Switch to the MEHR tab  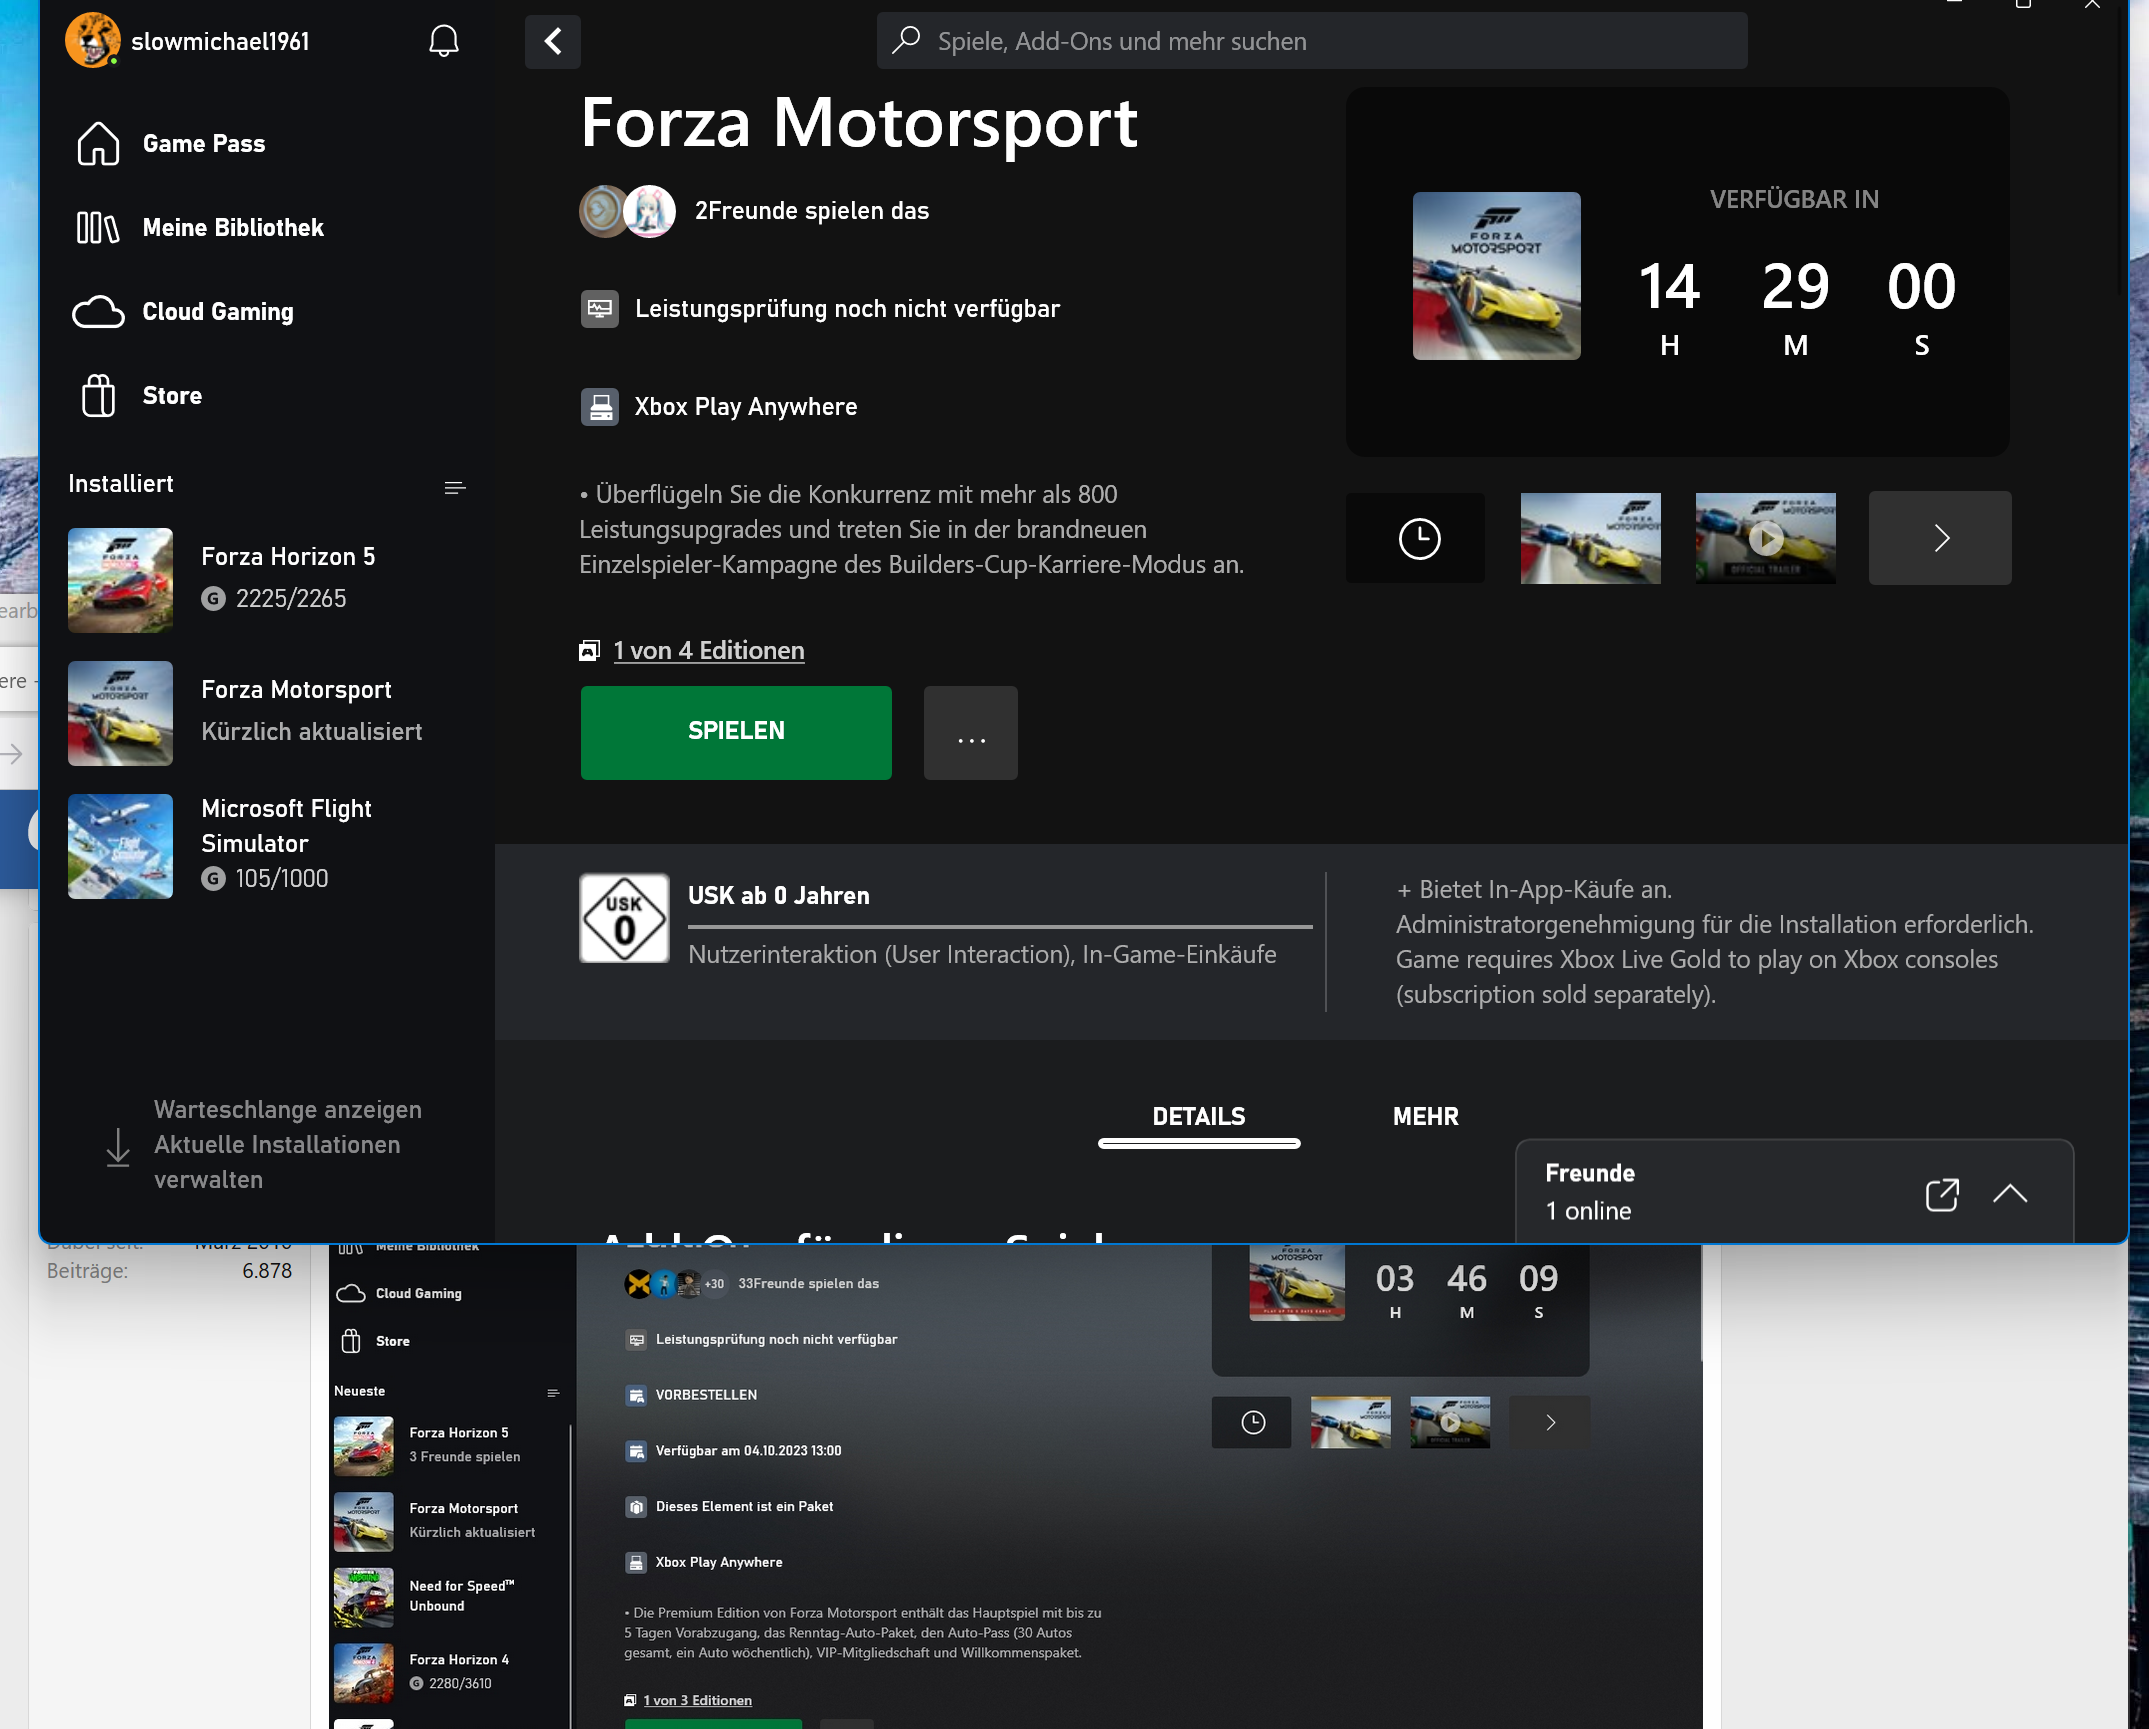(x=1425, y=1117)
